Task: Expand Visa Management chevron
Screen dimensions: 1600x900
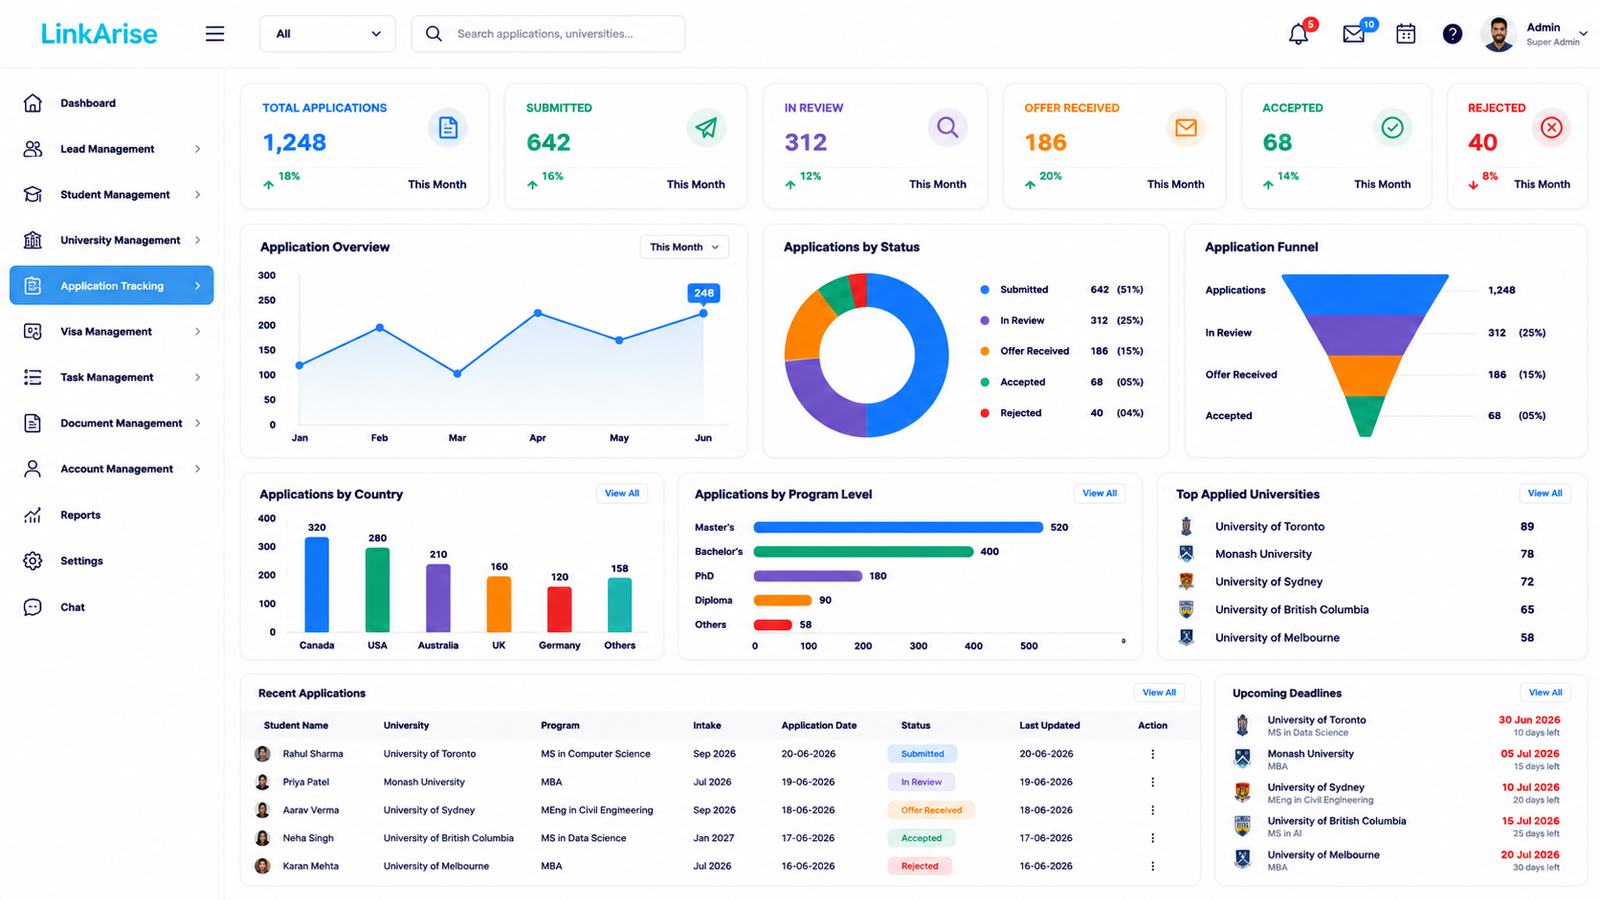Action: pyautogui.click(x=197, y=332)
